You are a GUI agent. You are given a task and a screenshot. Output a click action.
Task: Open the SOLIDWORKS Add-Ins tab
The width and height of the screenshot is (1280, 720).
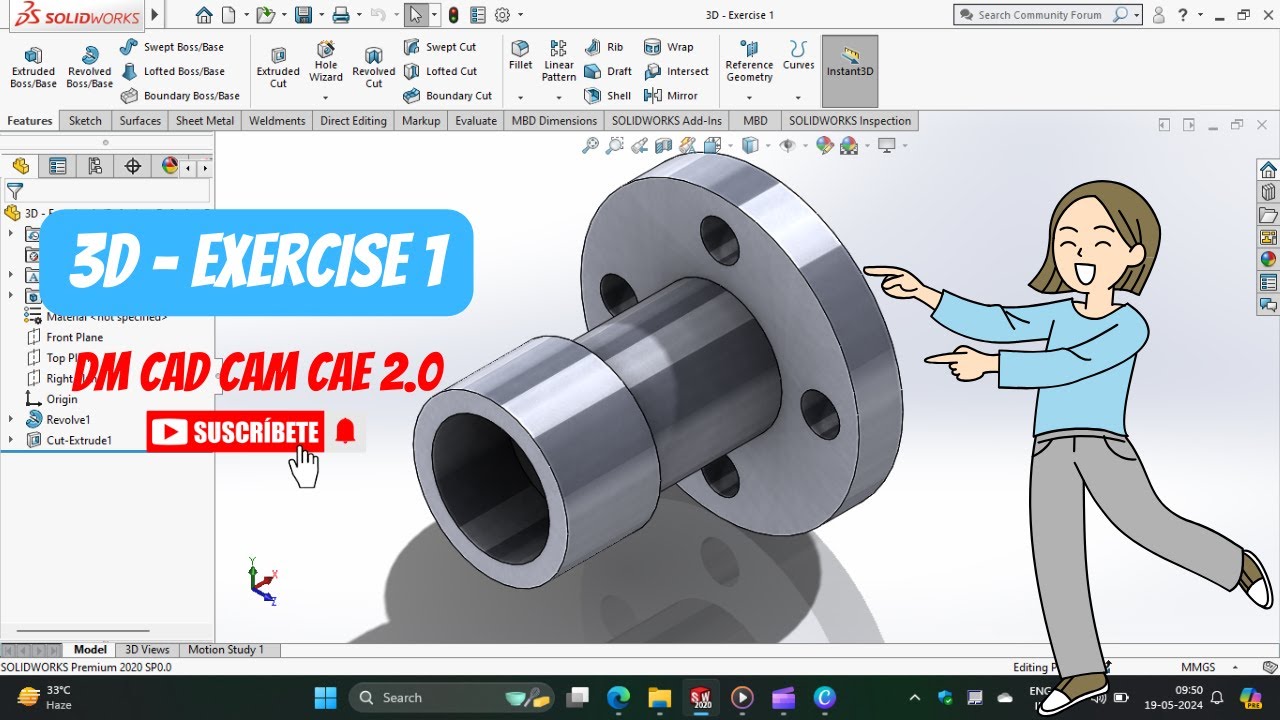click(667, 121)
